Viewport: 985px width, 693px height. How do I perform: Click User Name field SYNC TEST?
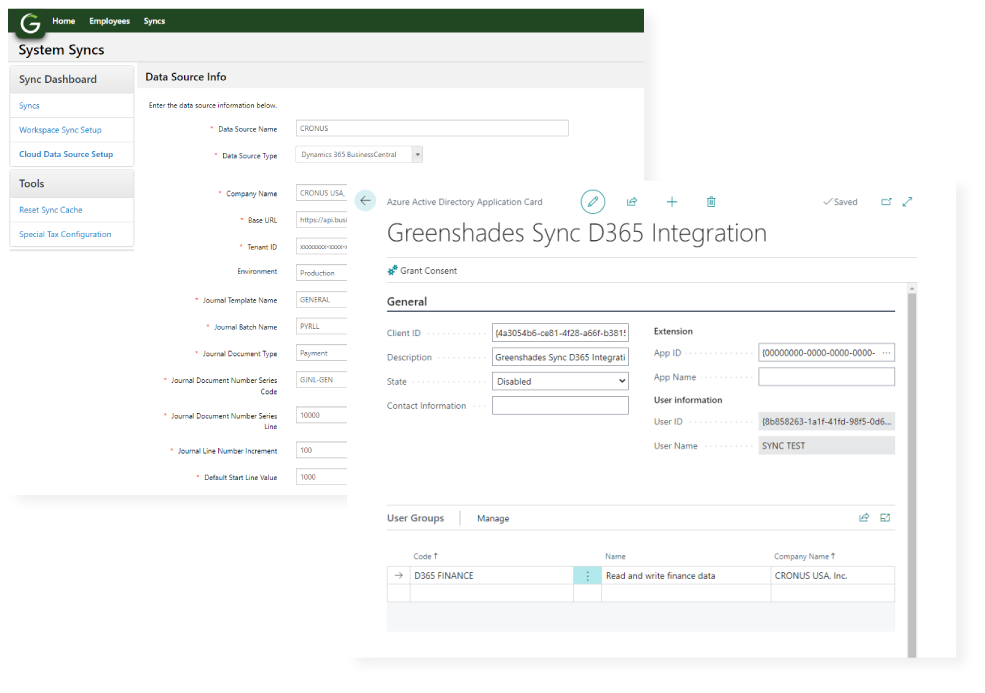tap(826, 445)
